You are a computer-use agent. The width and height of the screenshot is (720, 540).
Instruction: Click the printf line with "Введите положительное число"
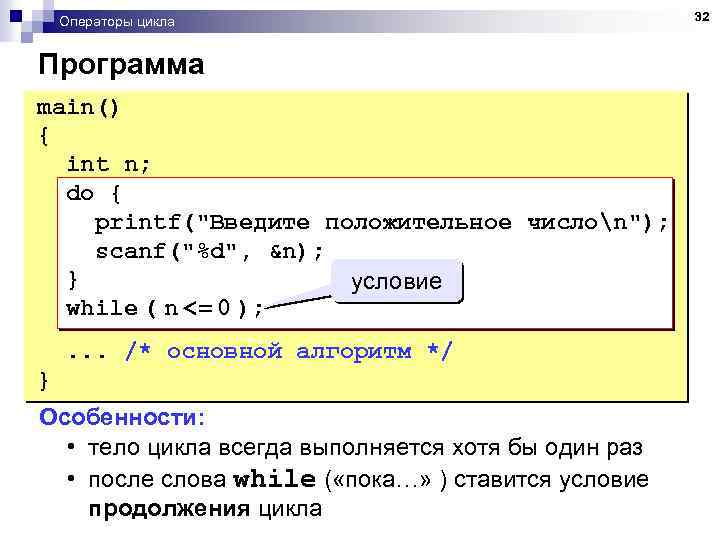pyautogui.click(x=381, y=223)
